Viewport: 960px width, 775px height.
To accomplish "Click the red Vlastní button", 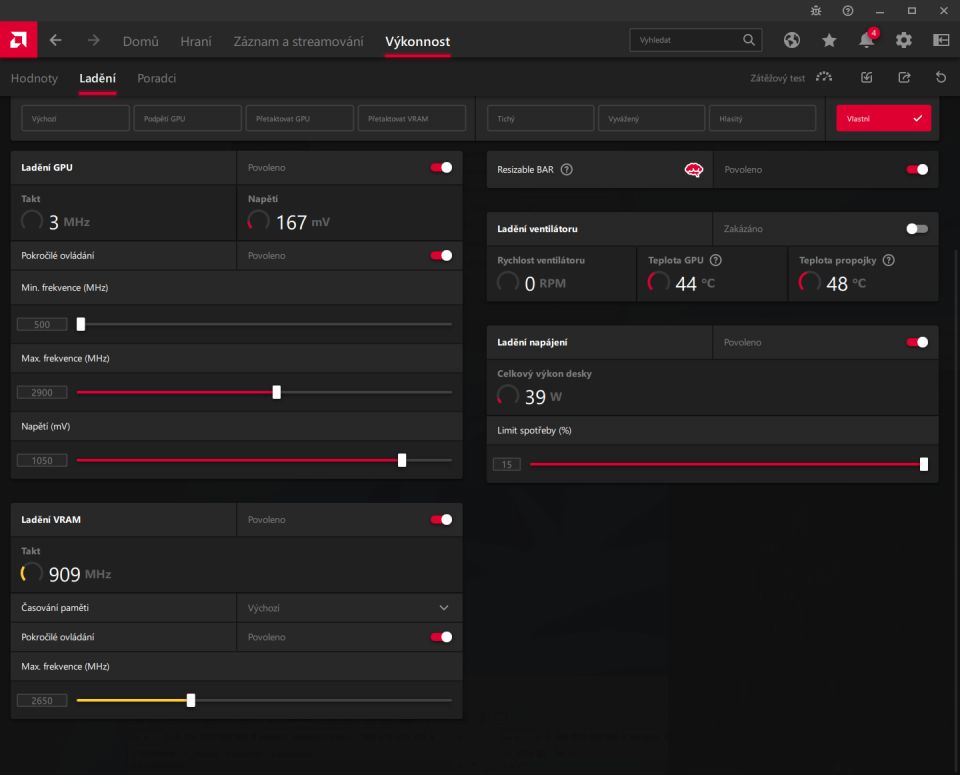I will pyautogui.click(x=883, y=118).
